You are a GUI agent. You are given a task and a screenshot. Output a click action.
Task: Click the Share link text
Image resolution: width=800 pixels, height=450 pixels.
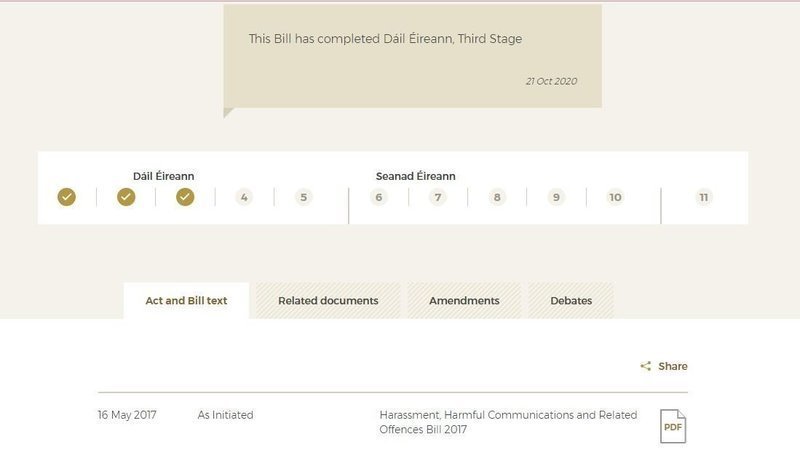(x=673, y=367)
